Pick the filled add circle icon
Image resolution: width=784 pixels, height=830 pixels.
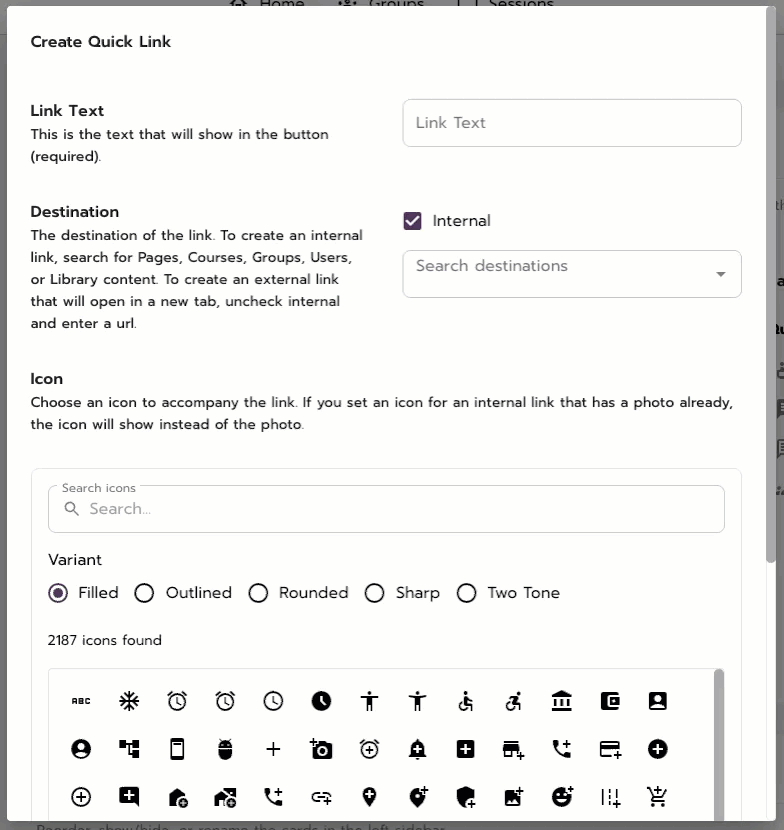tap(657, 749)
